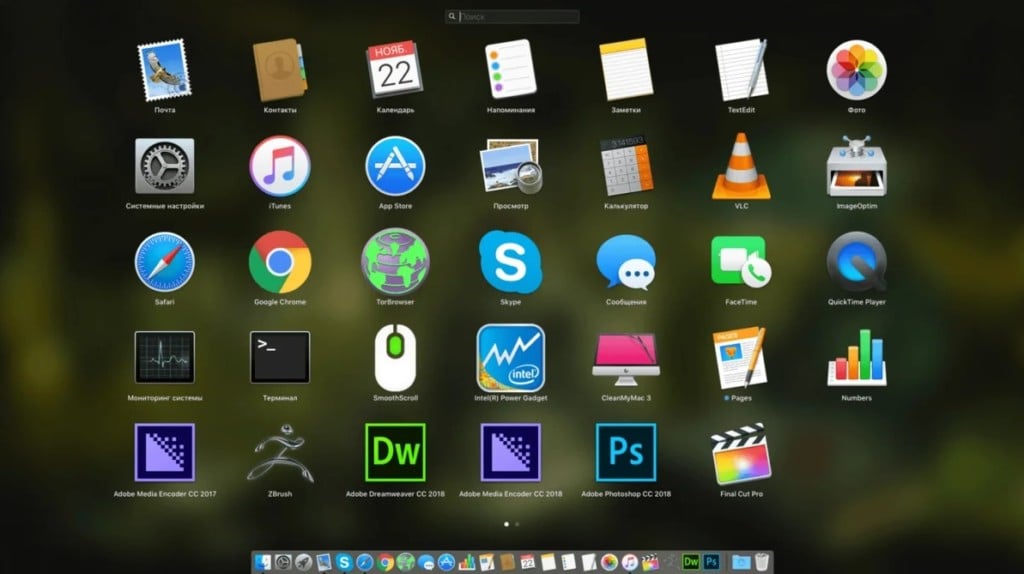Viewport: 1024px width, 574px height.
Task: Open CleanMyMac 3
Action: pyautogui.click(x=626, y=359)
